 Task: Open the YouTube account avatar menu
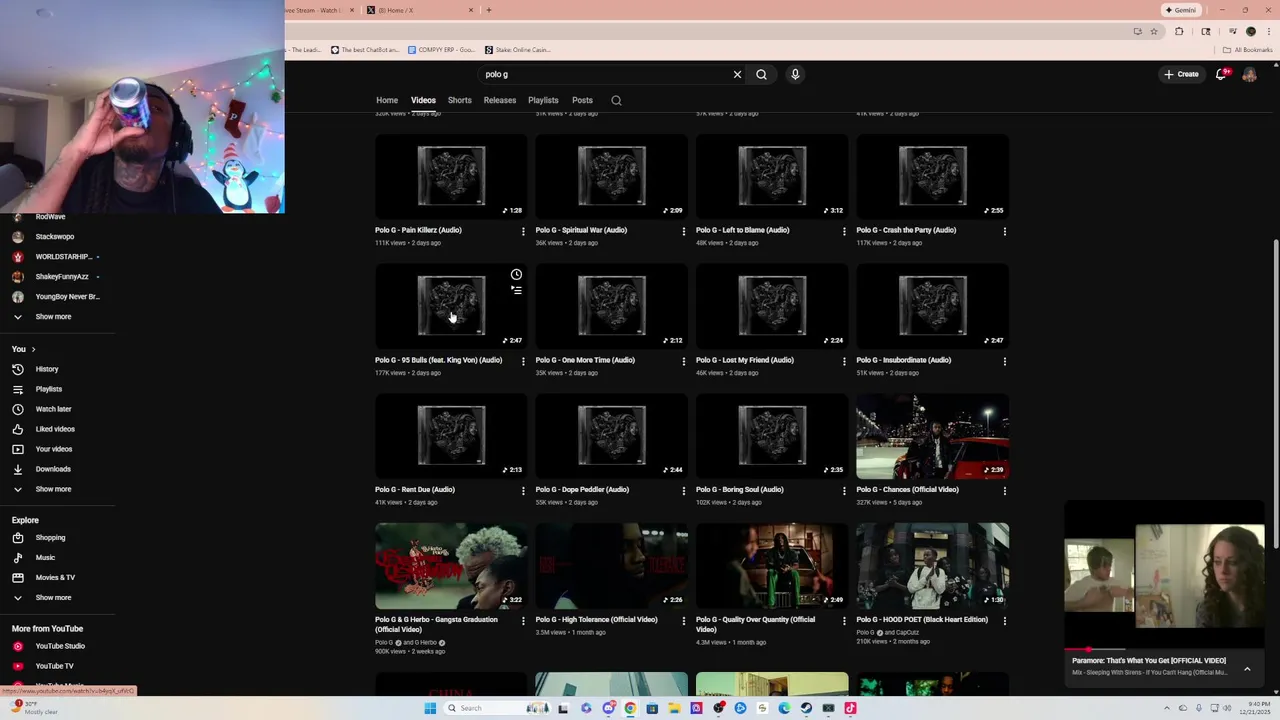coord(1249,74)
